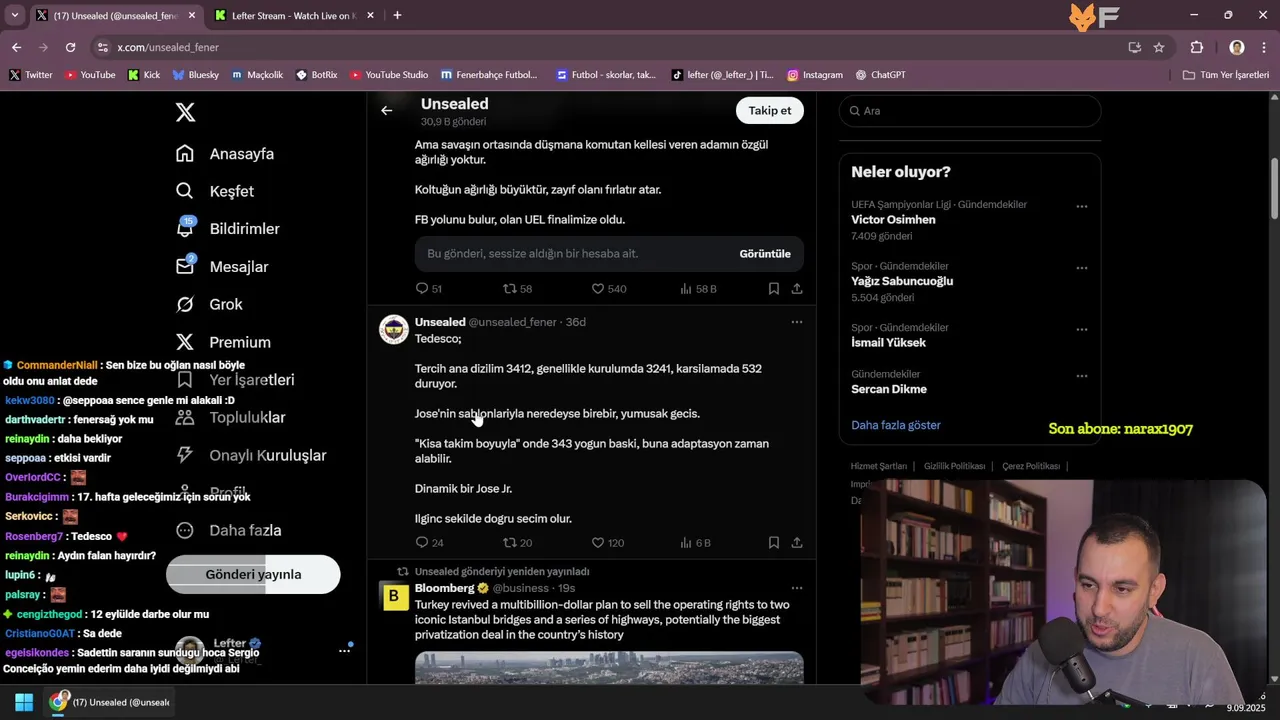This screenshot has height=720, width=1280.
Task: Open Kick bookmark
Action: (x=144, y=75)
